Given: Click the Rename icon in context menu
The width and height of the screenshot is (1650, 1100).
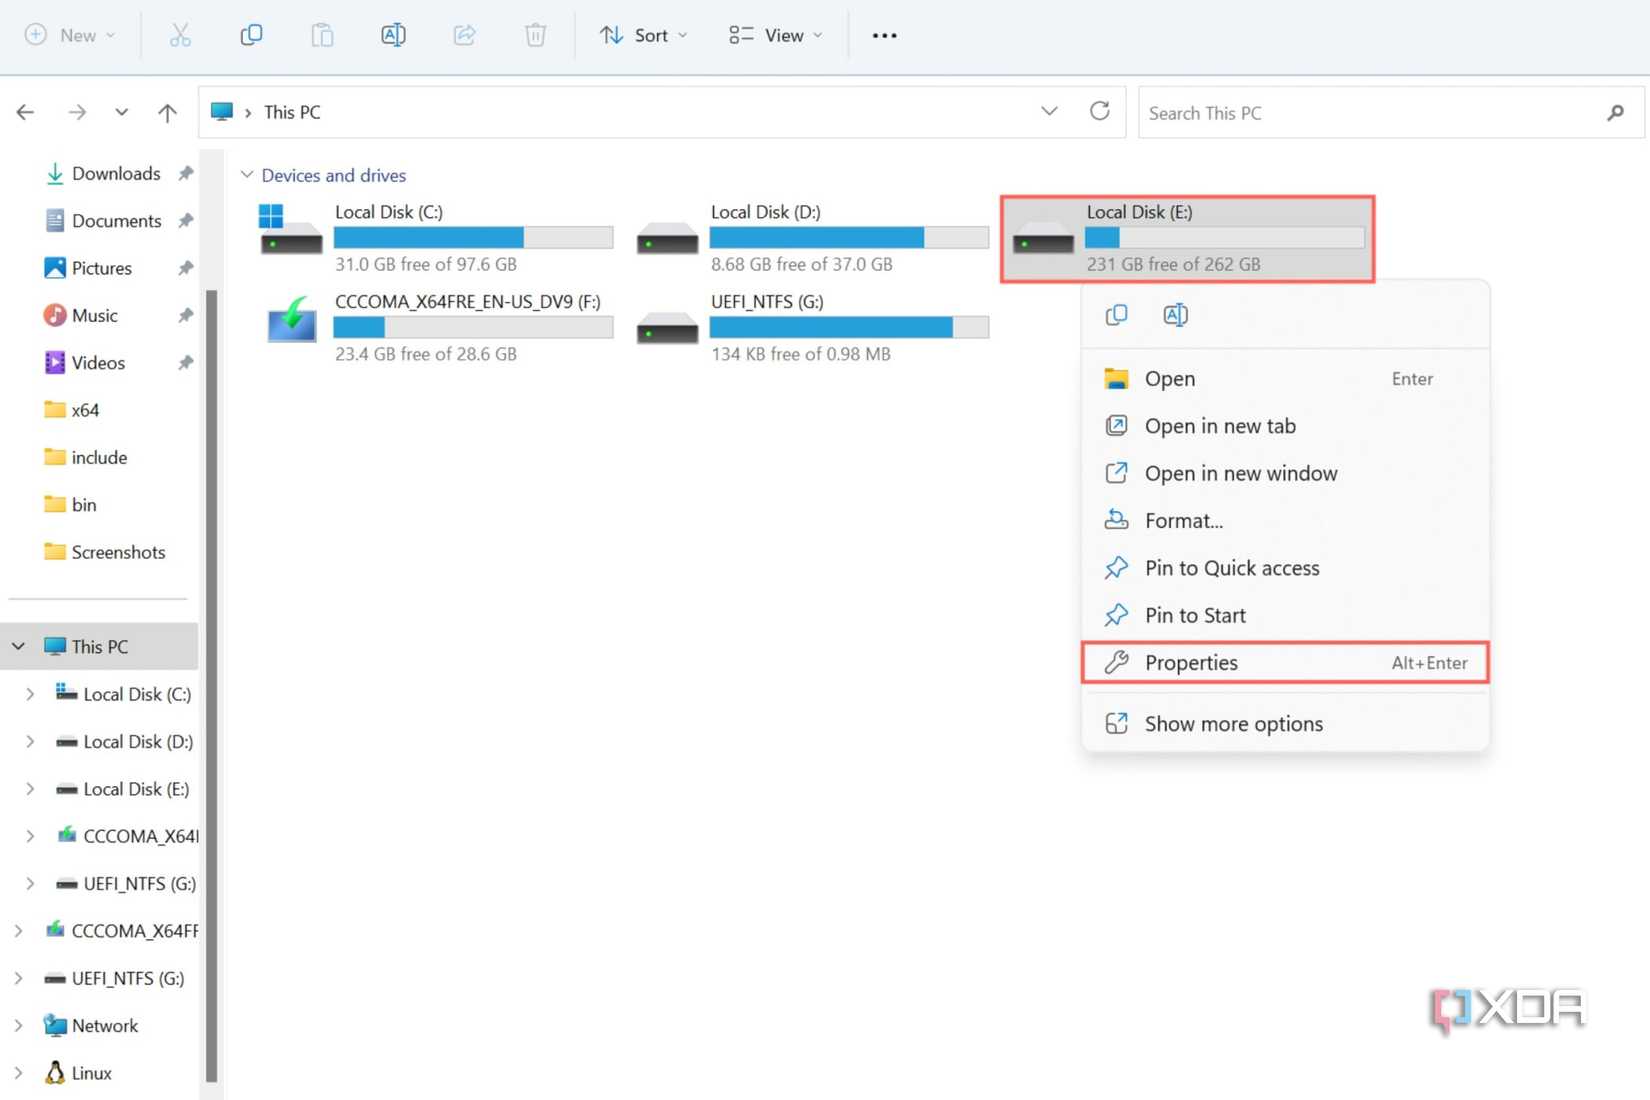Looking at the screenshot, I should tap(1175, 315).
